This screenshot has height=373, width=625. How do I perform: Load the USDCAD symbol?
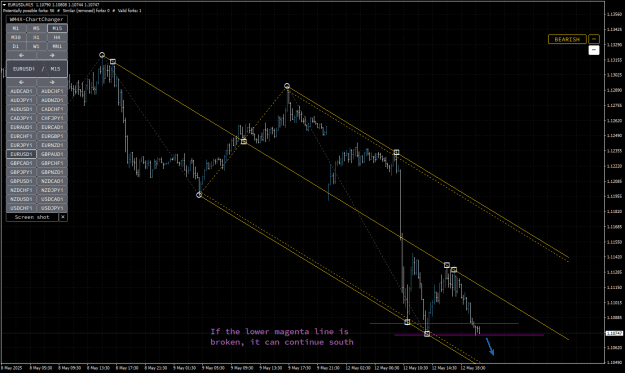(52, 199)
